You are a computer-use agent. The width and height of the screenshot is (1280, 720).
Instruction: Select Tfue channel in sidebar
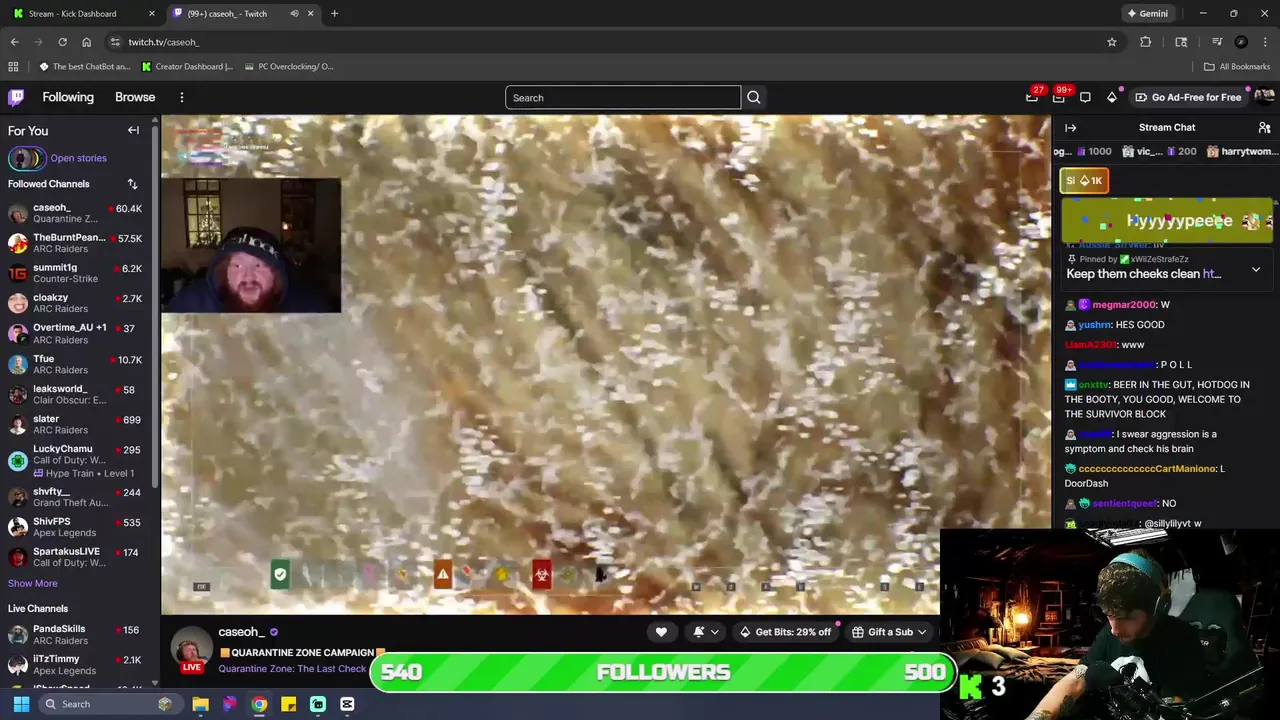76,364
